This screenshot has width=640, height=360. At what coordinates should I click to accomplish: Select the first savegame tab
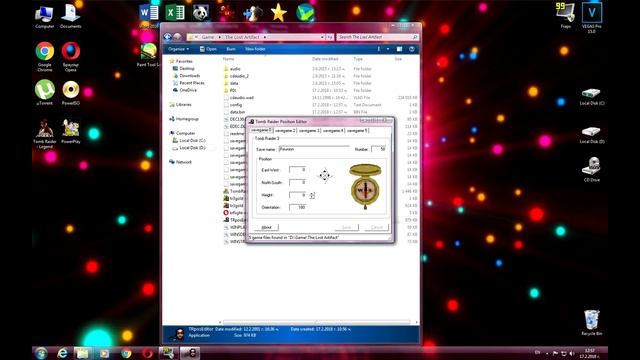pyautogui.click(x=261, y=130)
